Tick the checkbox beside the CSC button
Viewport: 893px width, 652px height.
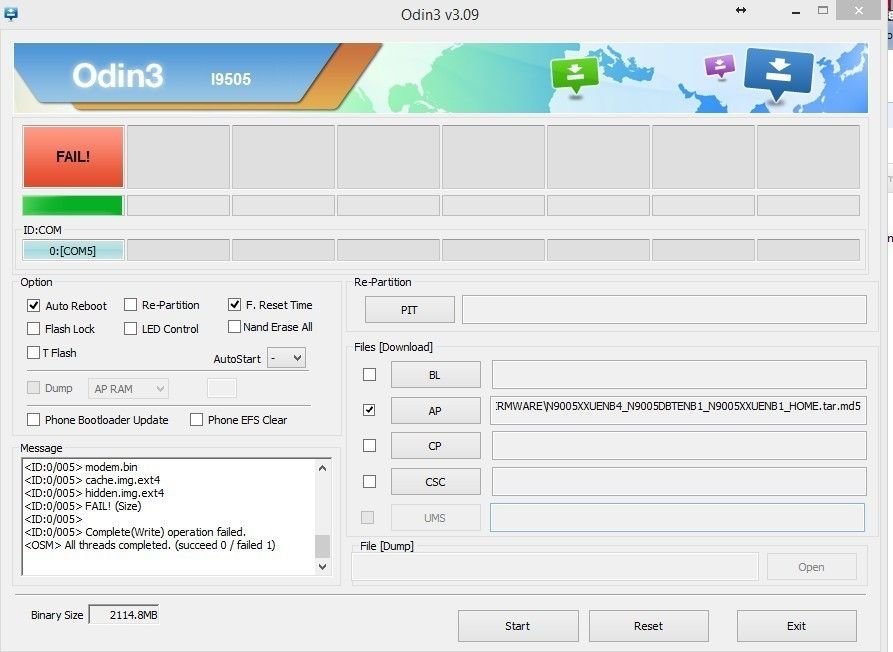tap(370, 482)
